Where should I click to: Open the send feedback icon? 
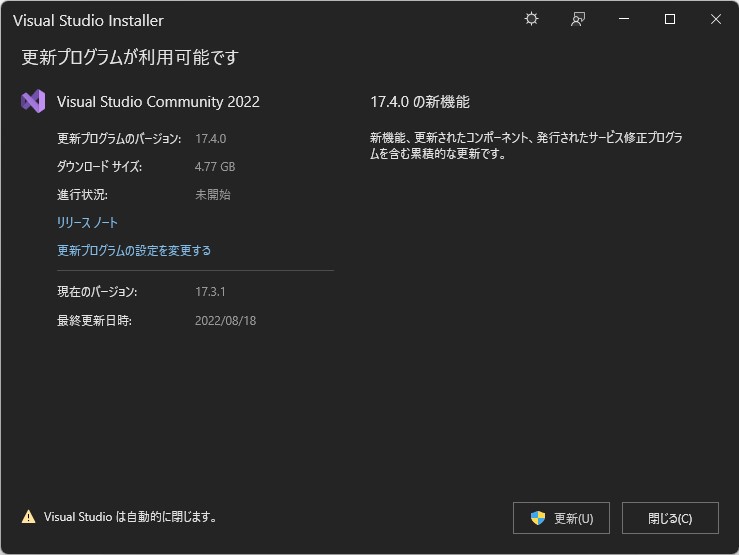(x=578, y=19)
